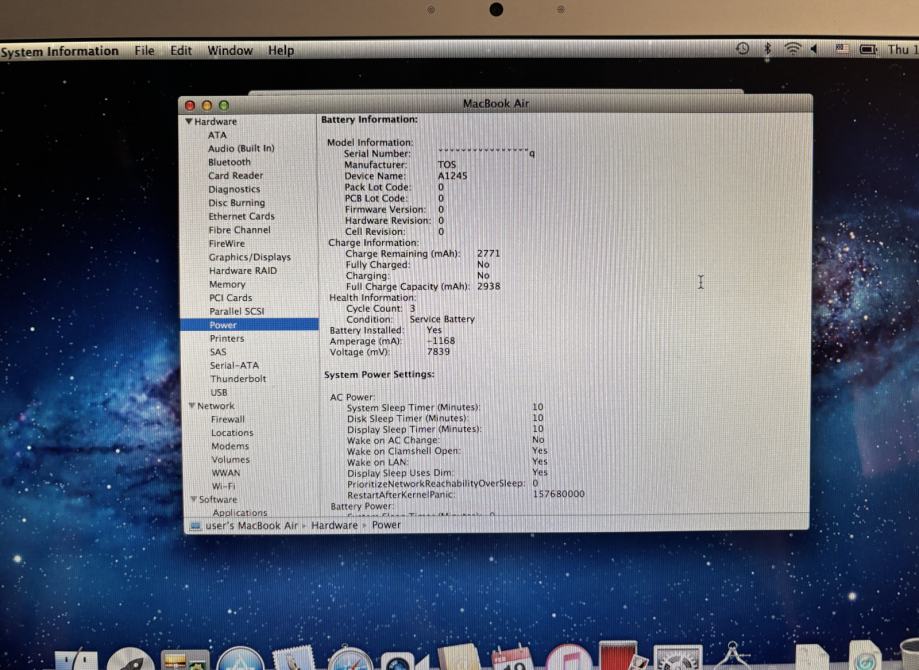Click Hardware in the bottom path bar

click(334, 525)
